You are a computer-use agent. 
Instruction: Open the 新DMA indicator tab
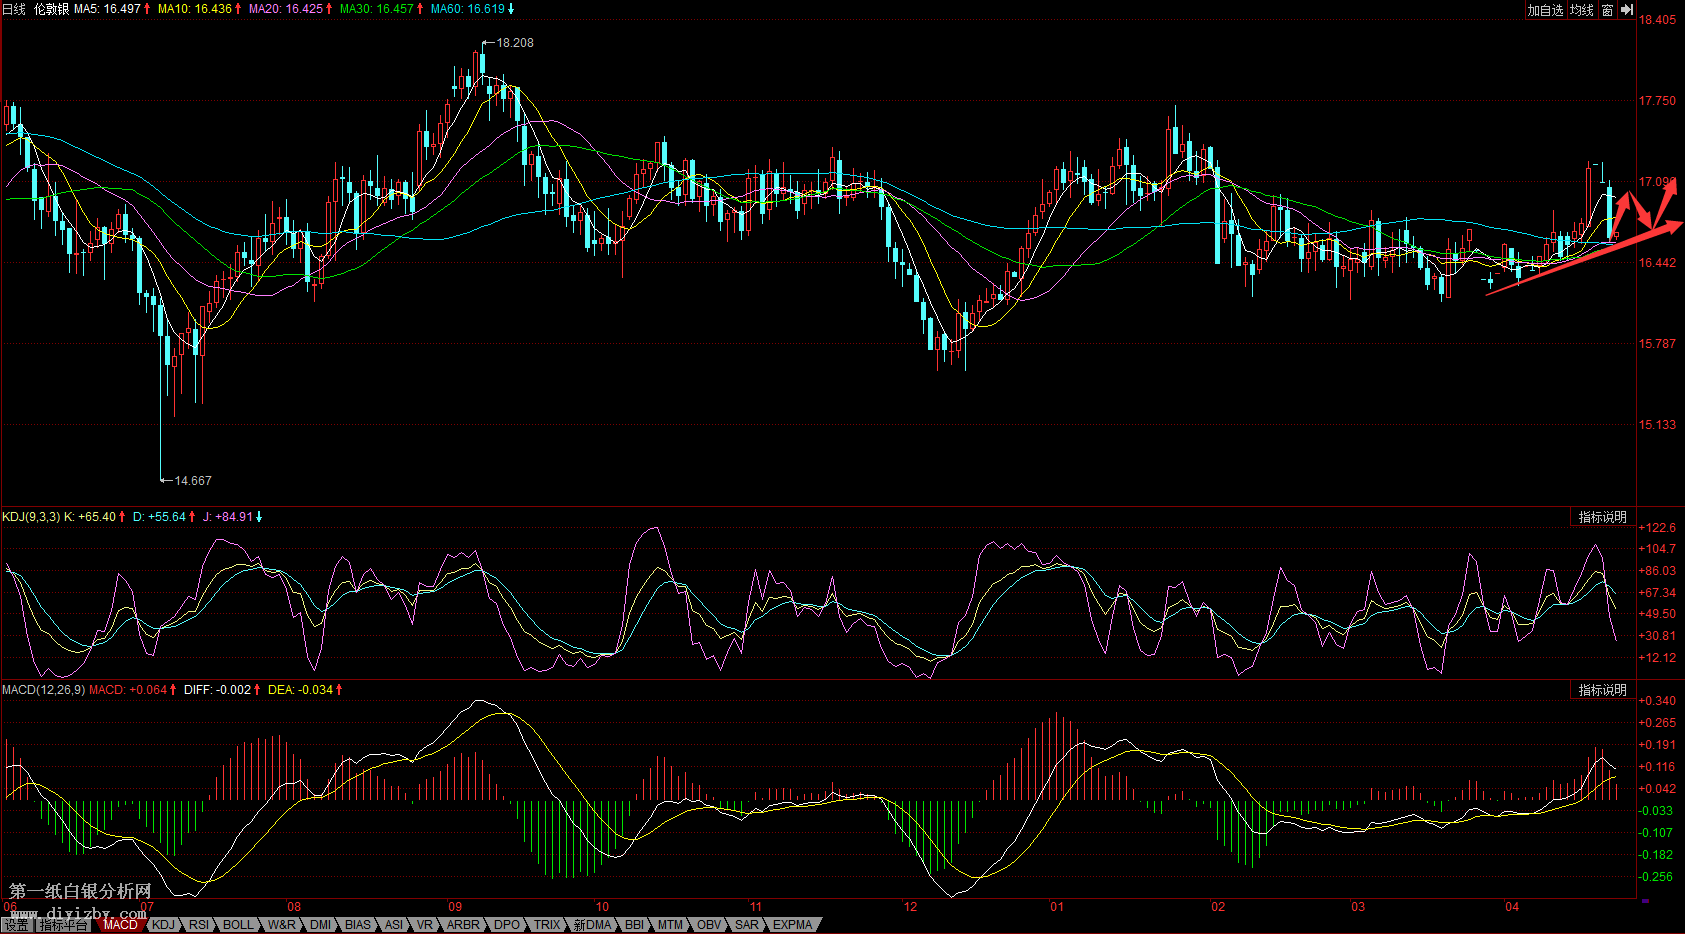click(x=592, y=925)
